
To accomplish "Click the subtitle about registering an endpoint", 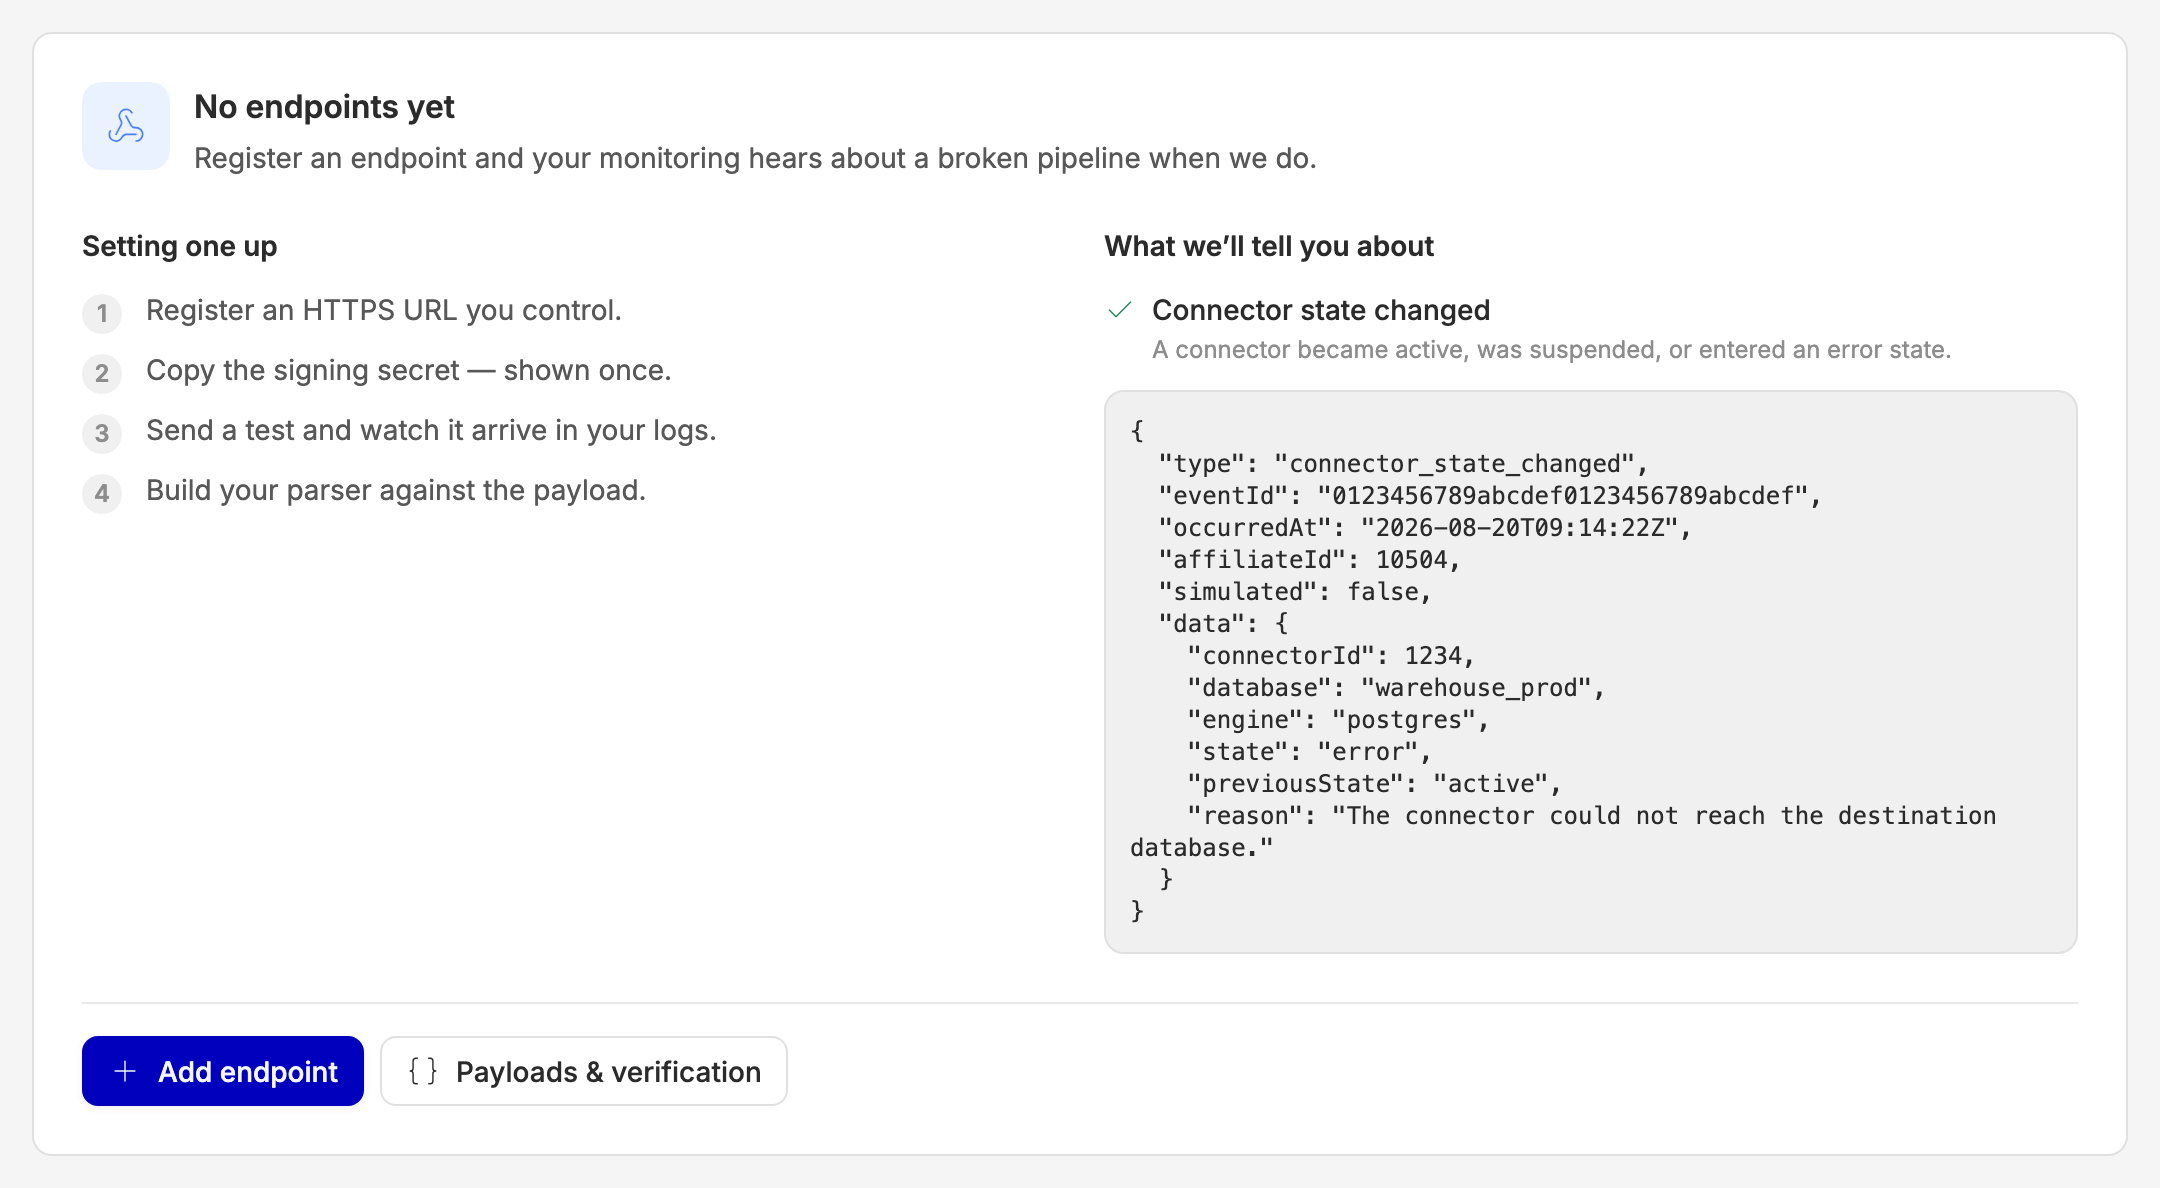I will click(x=755, y=158).
